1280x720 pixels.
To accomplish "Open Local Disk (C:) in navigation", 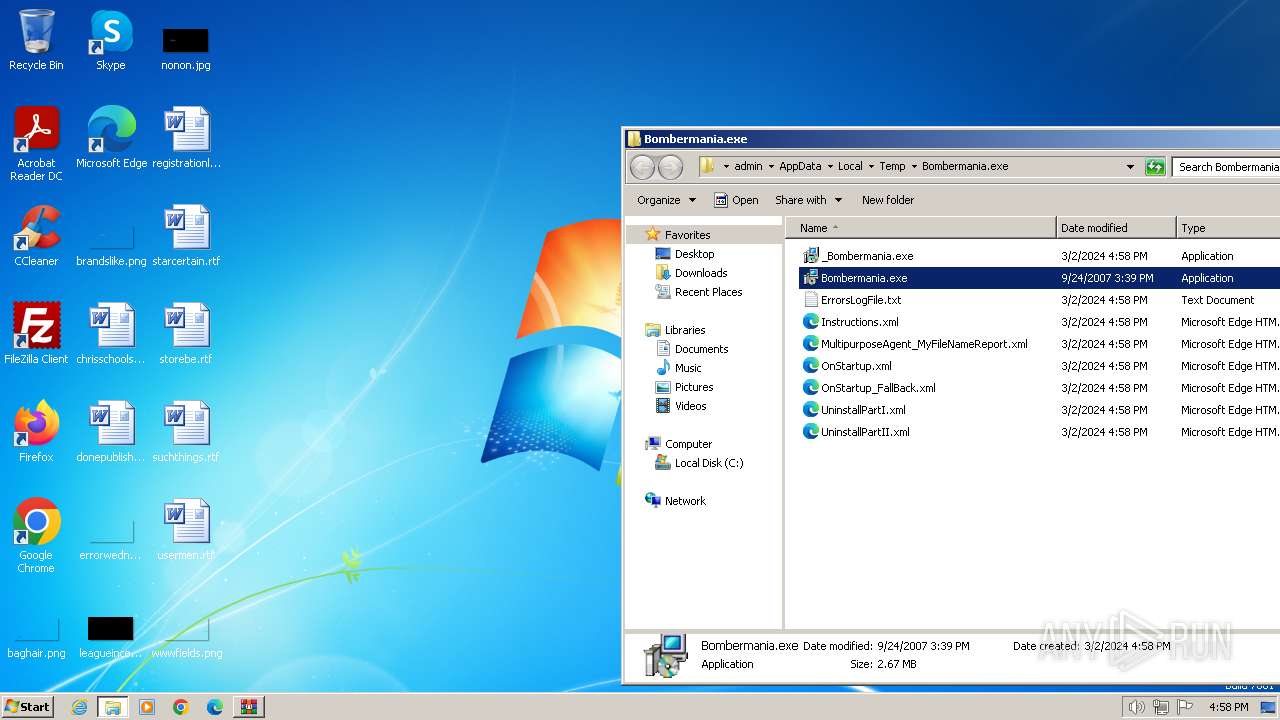I will 708,463.
